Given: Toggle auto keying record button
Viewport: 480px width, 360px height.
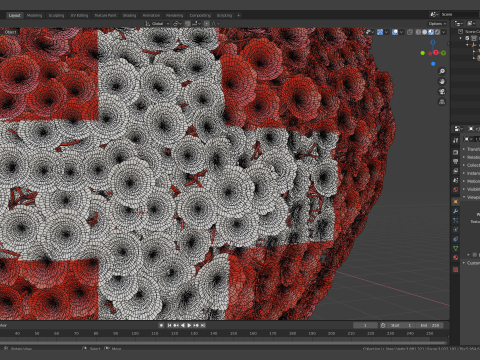Looking at the screenshot, I should [161, 325].
